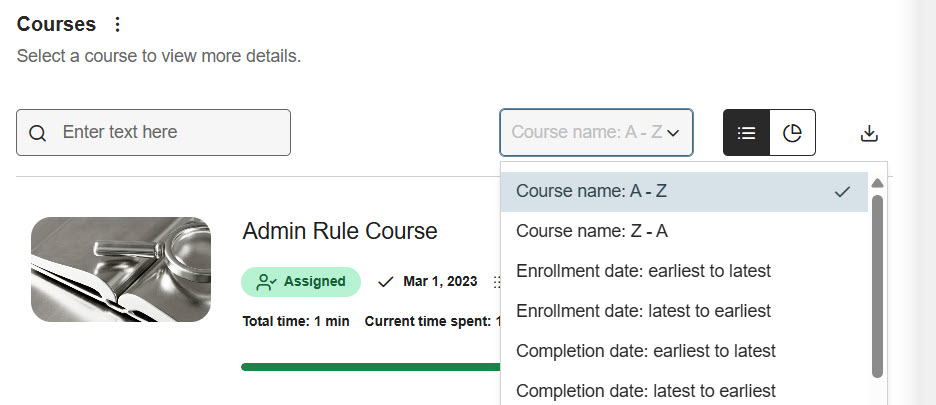
Task: Sort by Enrollment date: latest to earliest
Action: (643, 311)
